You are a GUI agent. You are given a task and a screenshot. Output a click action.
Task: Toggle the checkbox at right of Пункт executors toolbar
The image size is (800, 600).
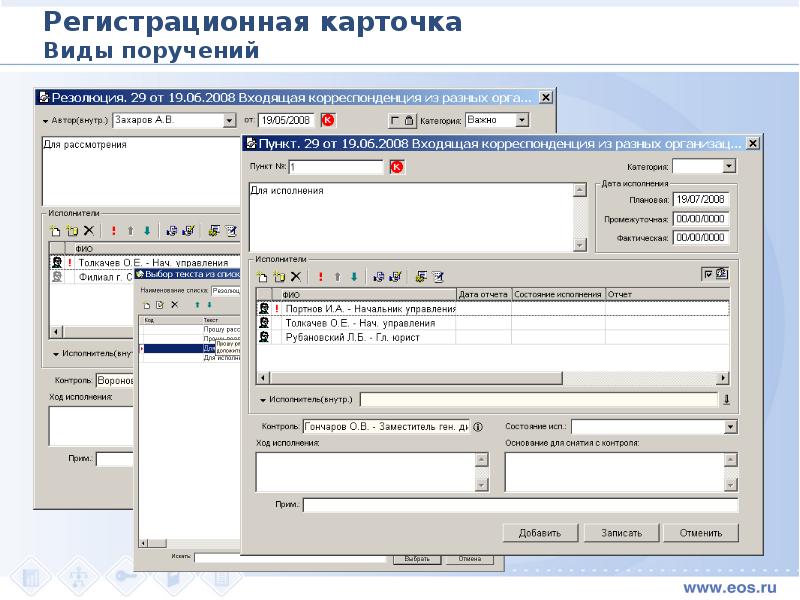tap(708, 274)
